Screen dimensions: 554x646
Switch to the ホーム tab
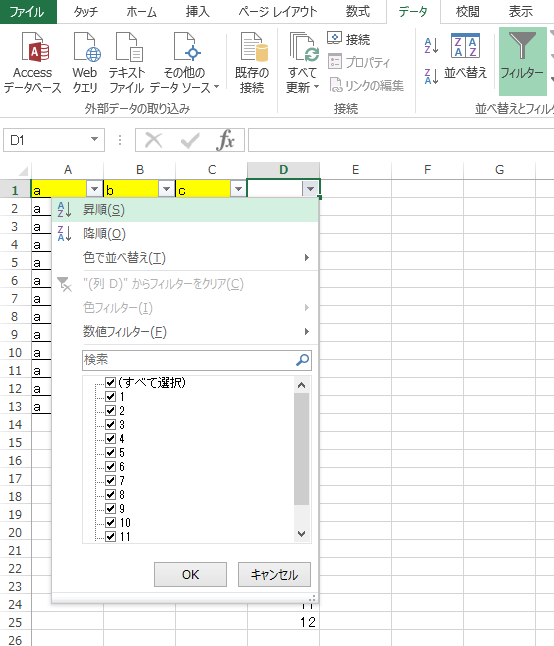coord(141,12)
